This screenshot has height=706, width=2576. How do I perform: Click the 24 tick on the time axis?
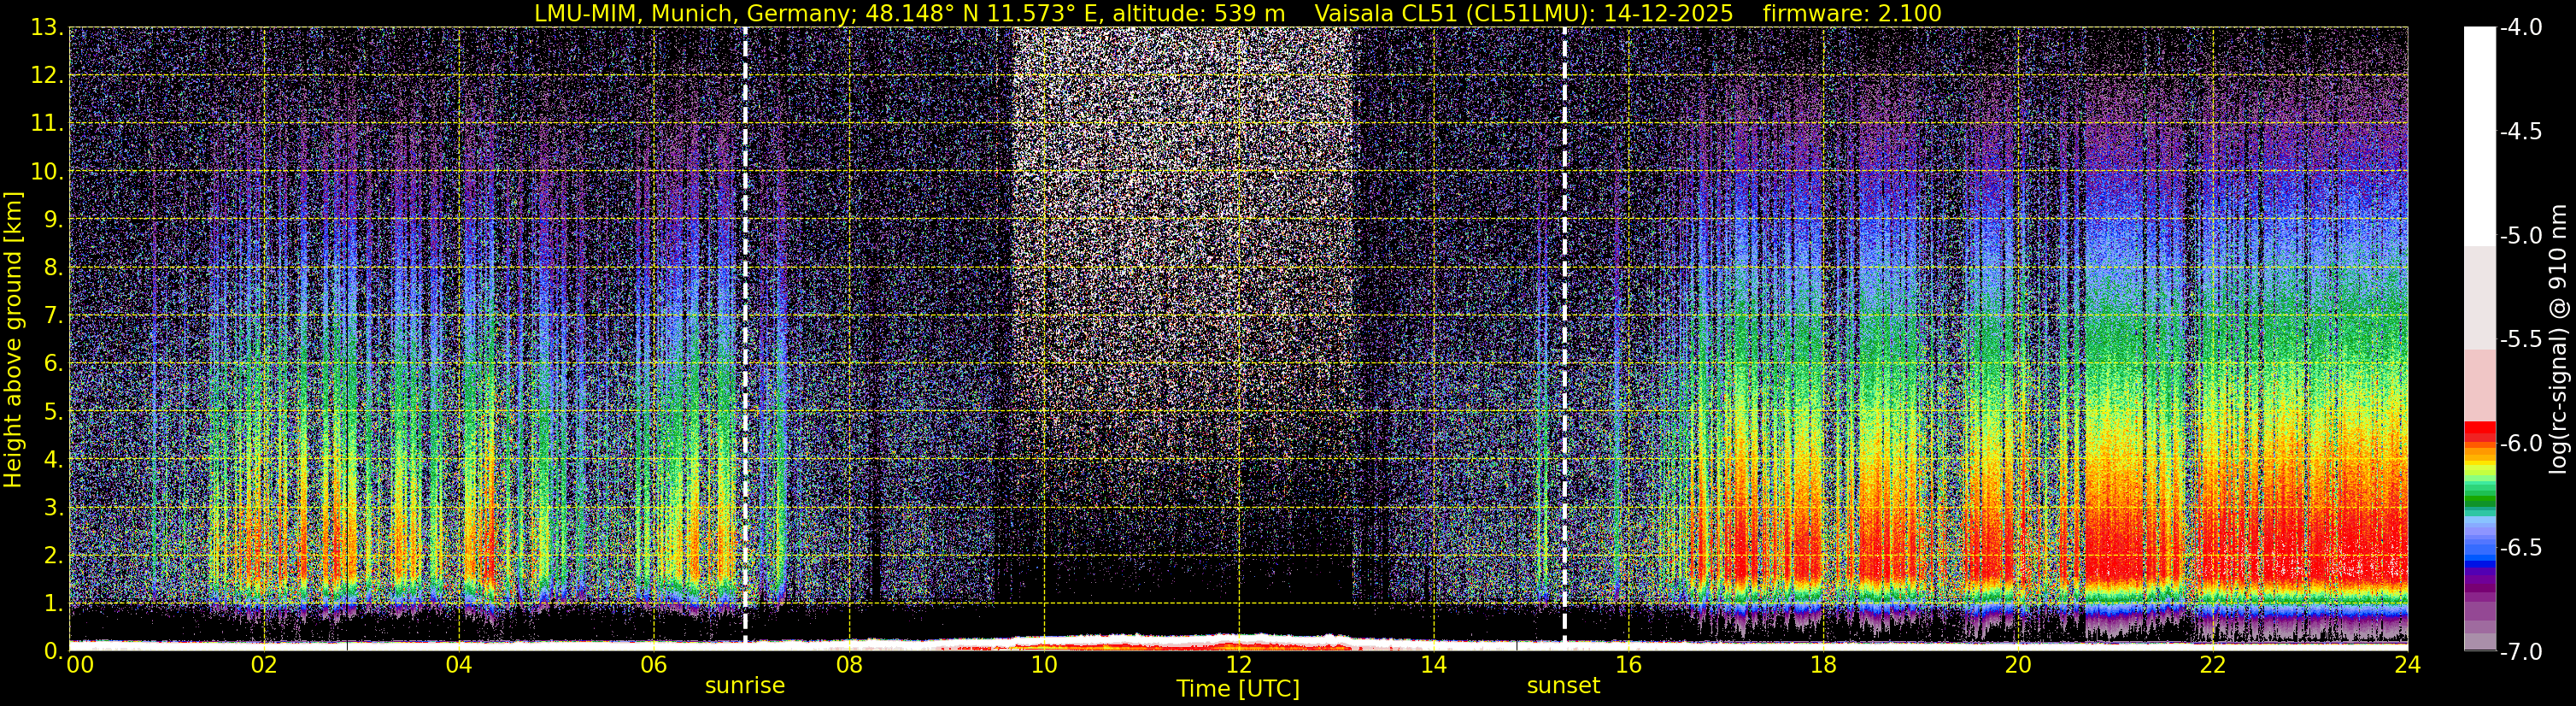[2407, 665]
